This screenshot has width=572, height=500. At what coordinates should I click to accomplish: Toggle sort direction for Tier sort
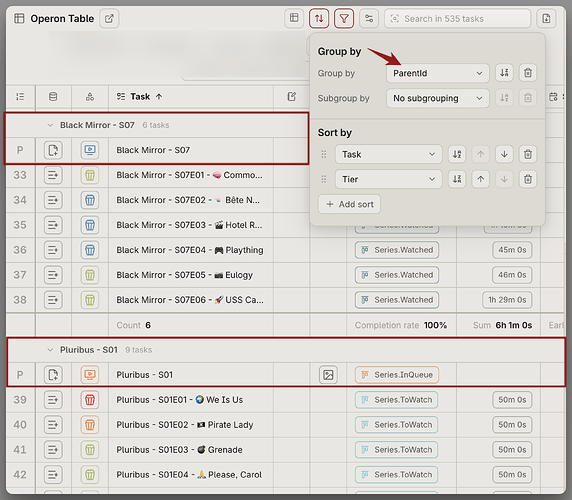[457, 179]
